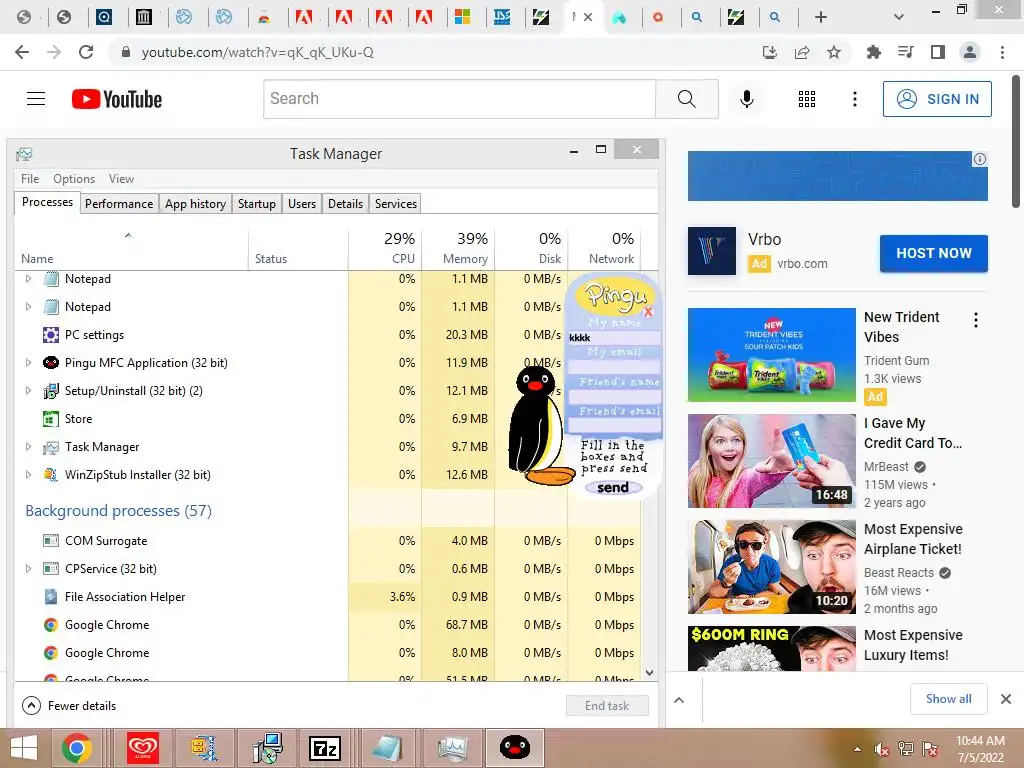This screenshot has height=768, width=1024.
Task: Open the View menu in Task Manager
Action: (x=121, y=179)
